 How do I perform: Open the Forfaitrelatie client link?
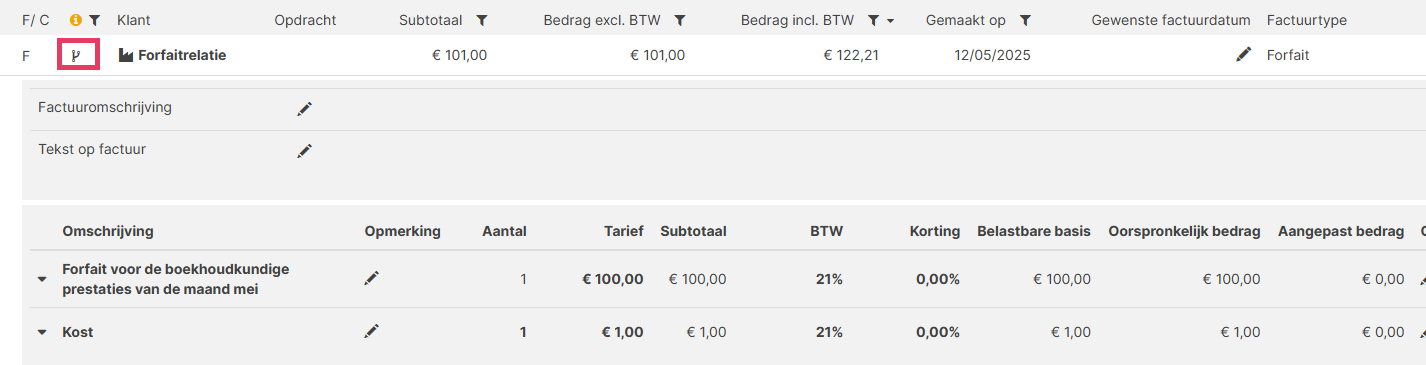coord(182,56)
